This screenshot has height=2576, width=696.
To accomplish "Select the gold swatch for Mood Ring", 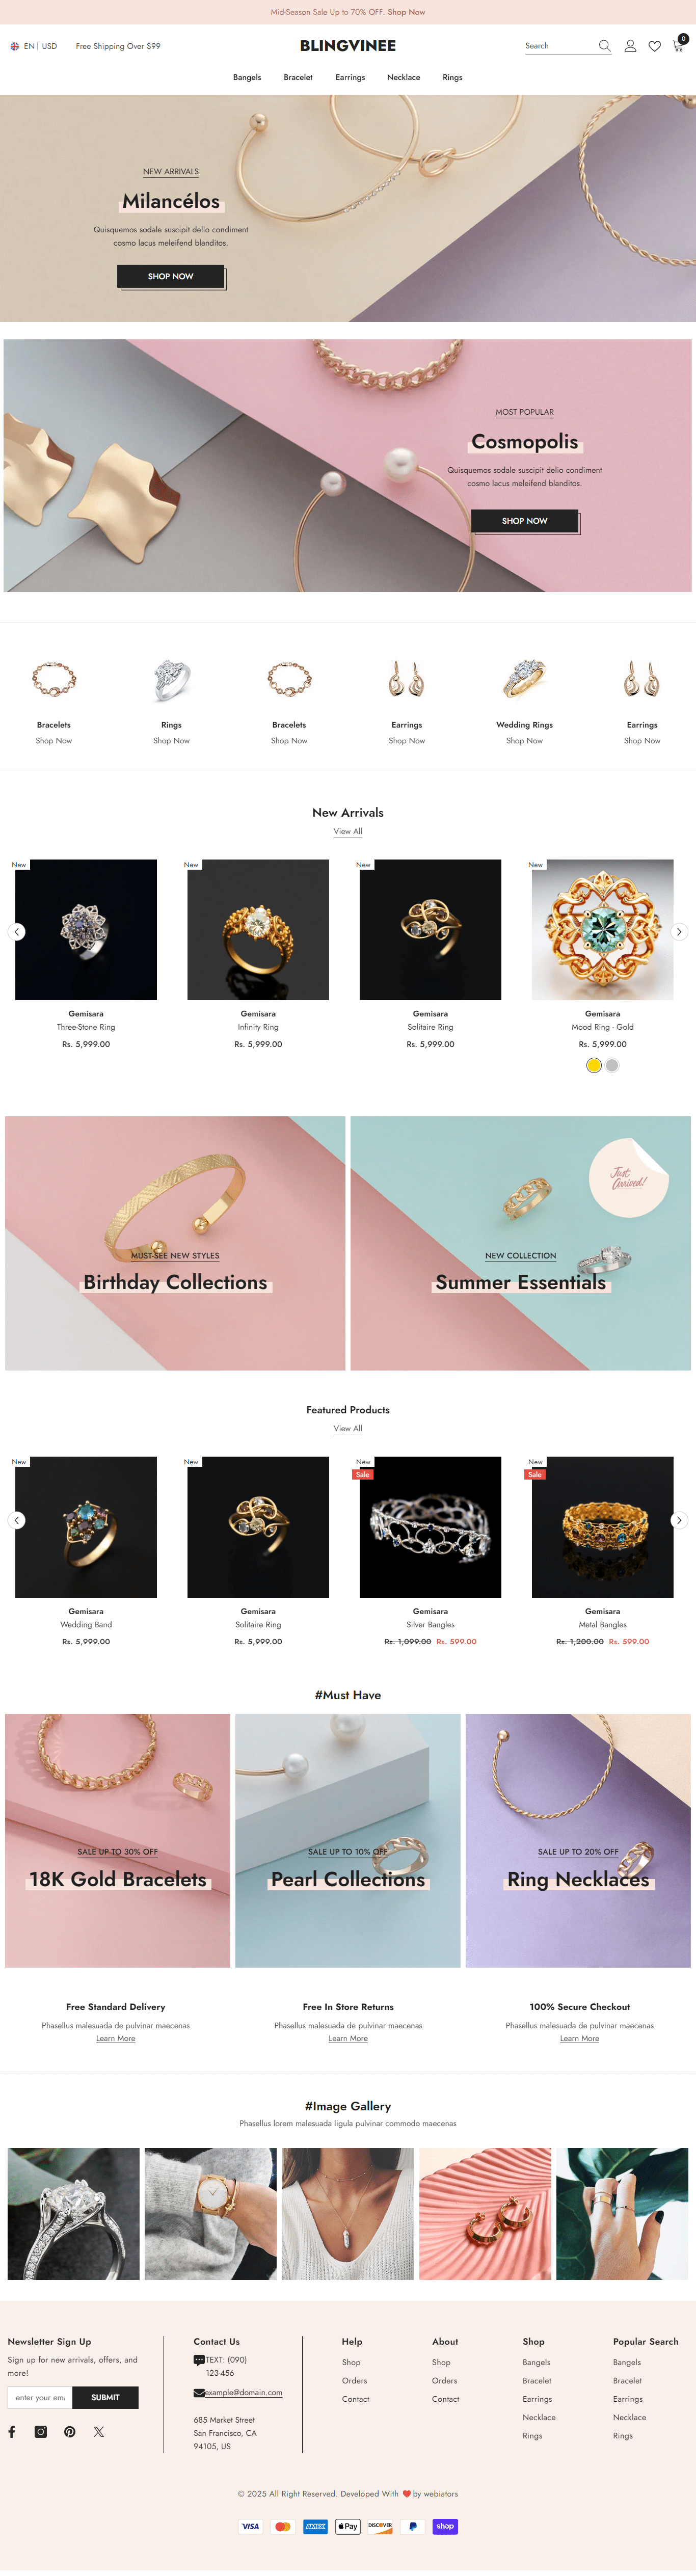I will [594, 1065].
